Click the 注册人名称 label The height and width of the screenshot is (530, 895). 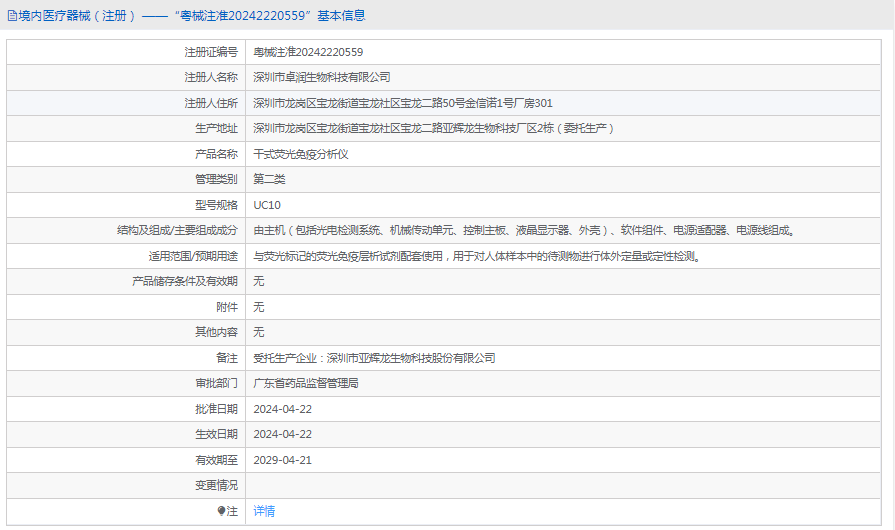pos(211,77)
